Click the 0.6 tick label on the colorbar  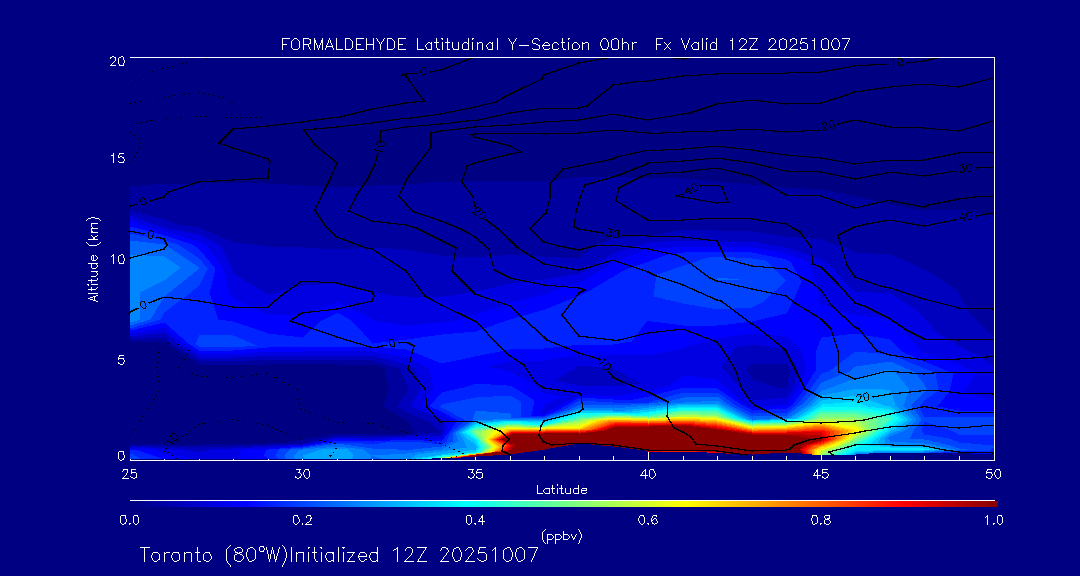pos(648,520)
